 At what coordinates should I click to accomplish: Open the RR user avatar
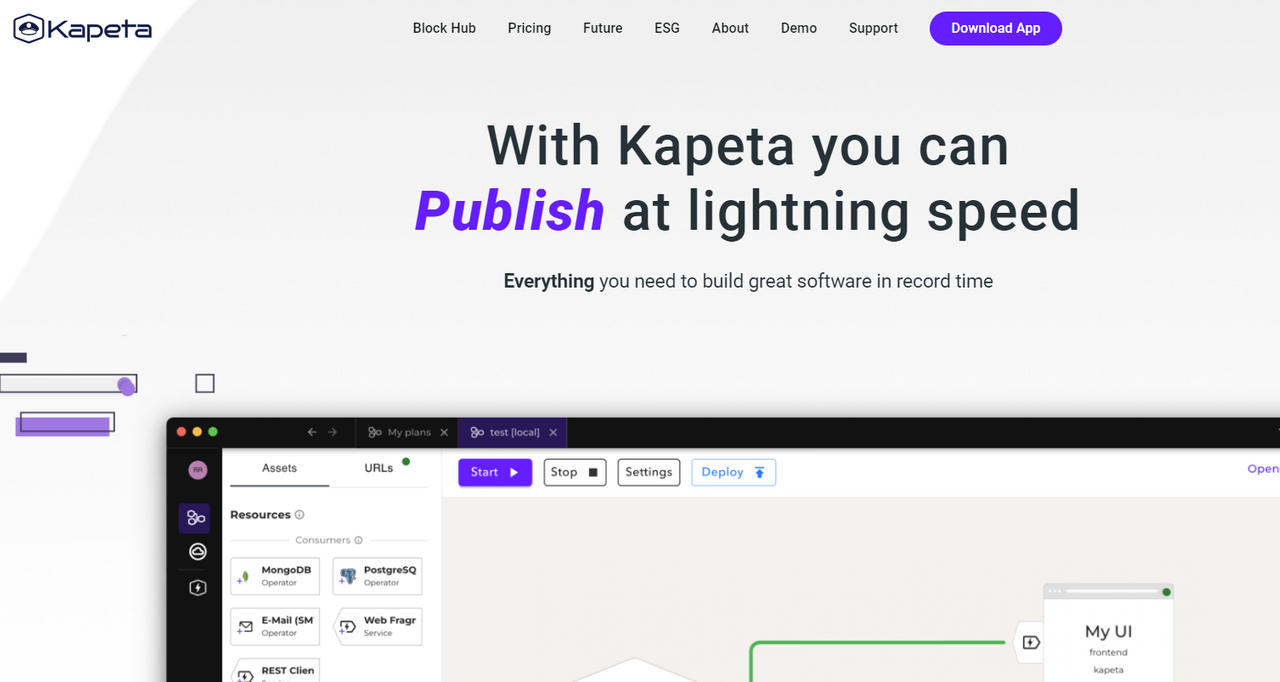tap(198, 469)
